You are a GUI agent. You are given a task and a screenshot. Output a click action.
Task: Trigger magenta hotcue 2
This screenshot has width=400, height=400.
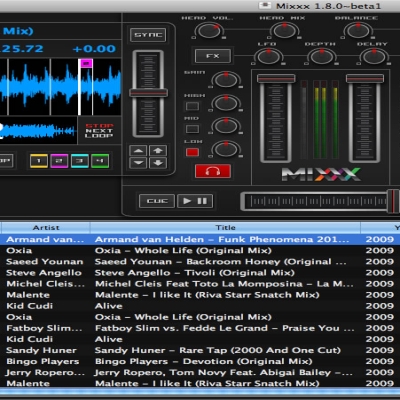pos(59,161)
